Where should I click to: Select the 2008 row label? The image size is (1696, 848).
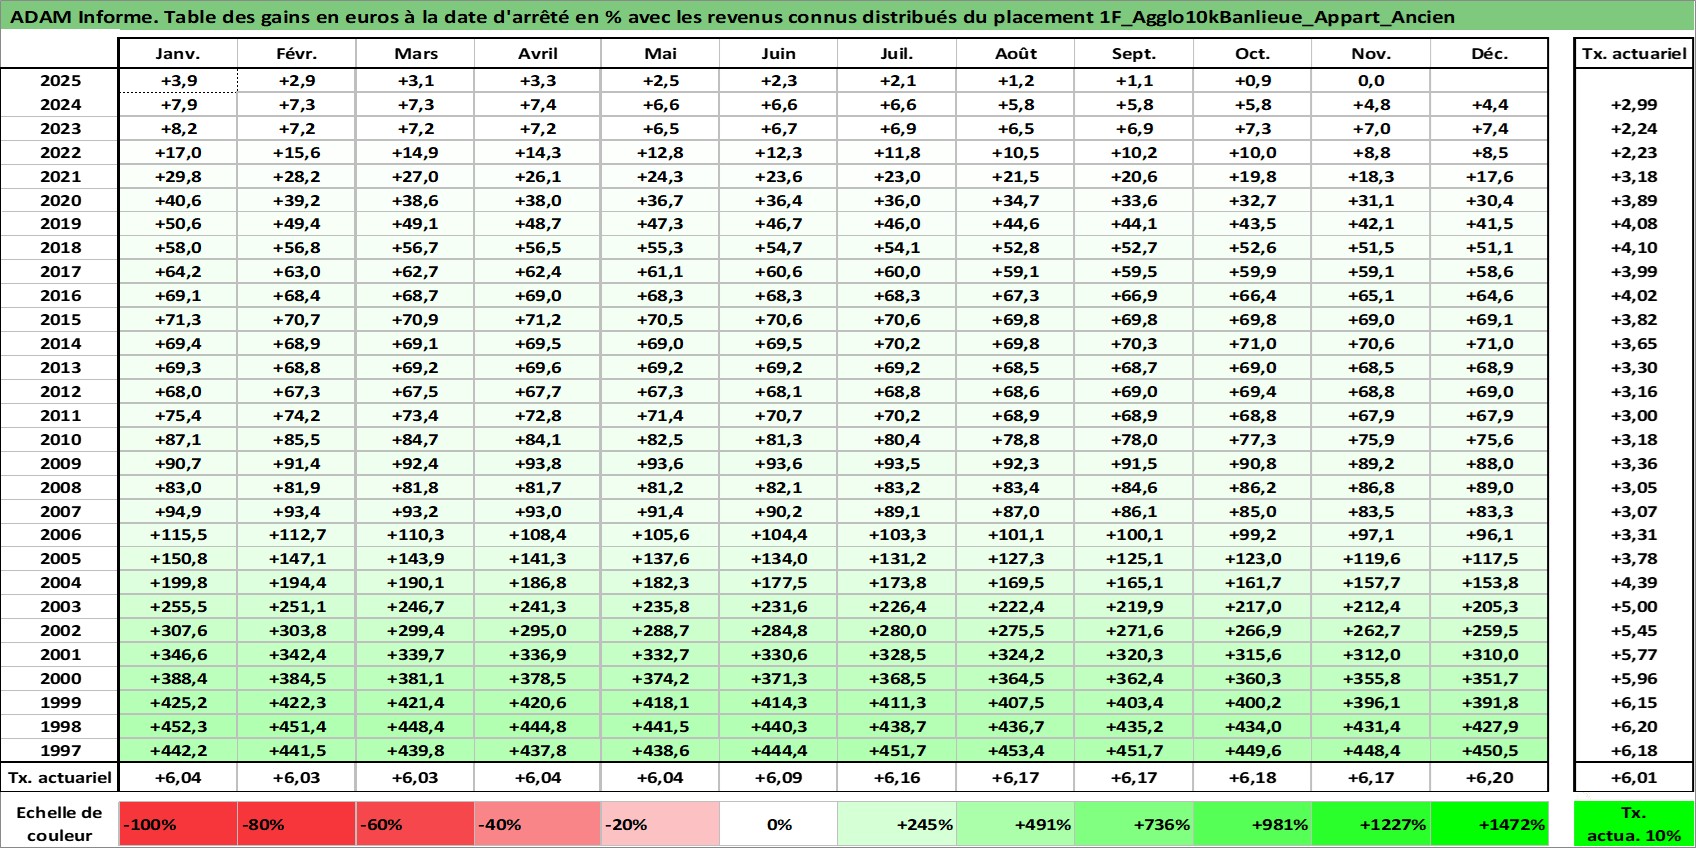click(60, 488)
